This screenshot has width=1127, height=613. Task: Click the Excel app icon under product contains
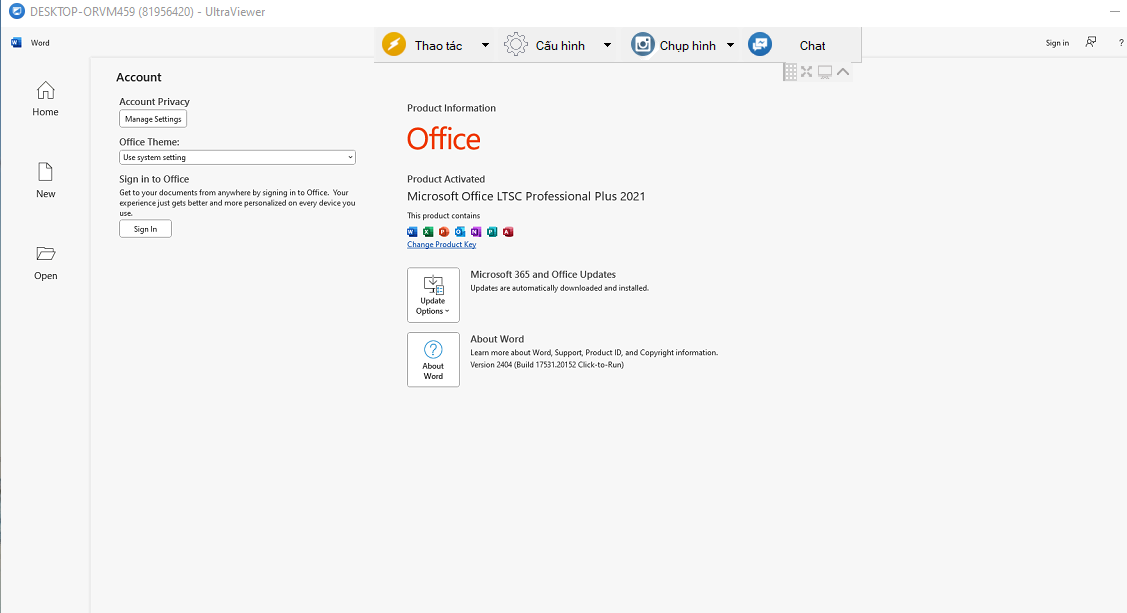point(428,231)
